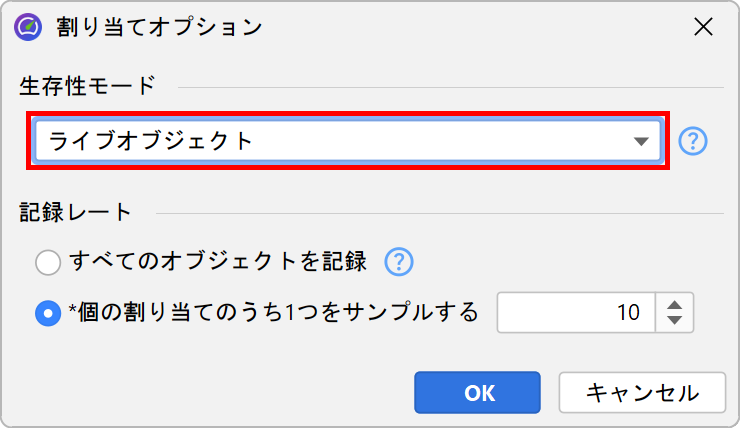The height and width of the screenshot is (428, 740).
Task: Select the すべてのオブジェクトを記録 radio button
Action: point(48,263)
